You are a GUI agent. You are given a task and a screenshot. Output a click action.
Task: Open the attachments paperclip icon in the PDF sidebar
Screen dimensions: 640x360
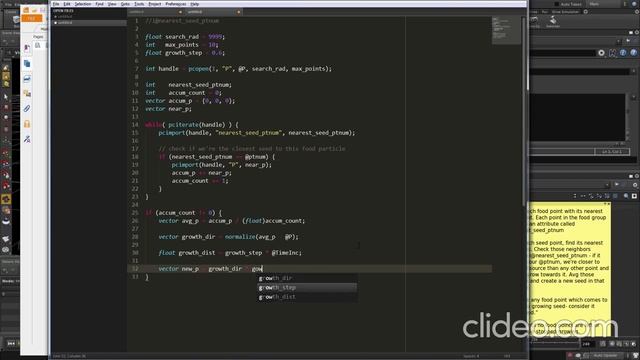click(x=27, y=109)
